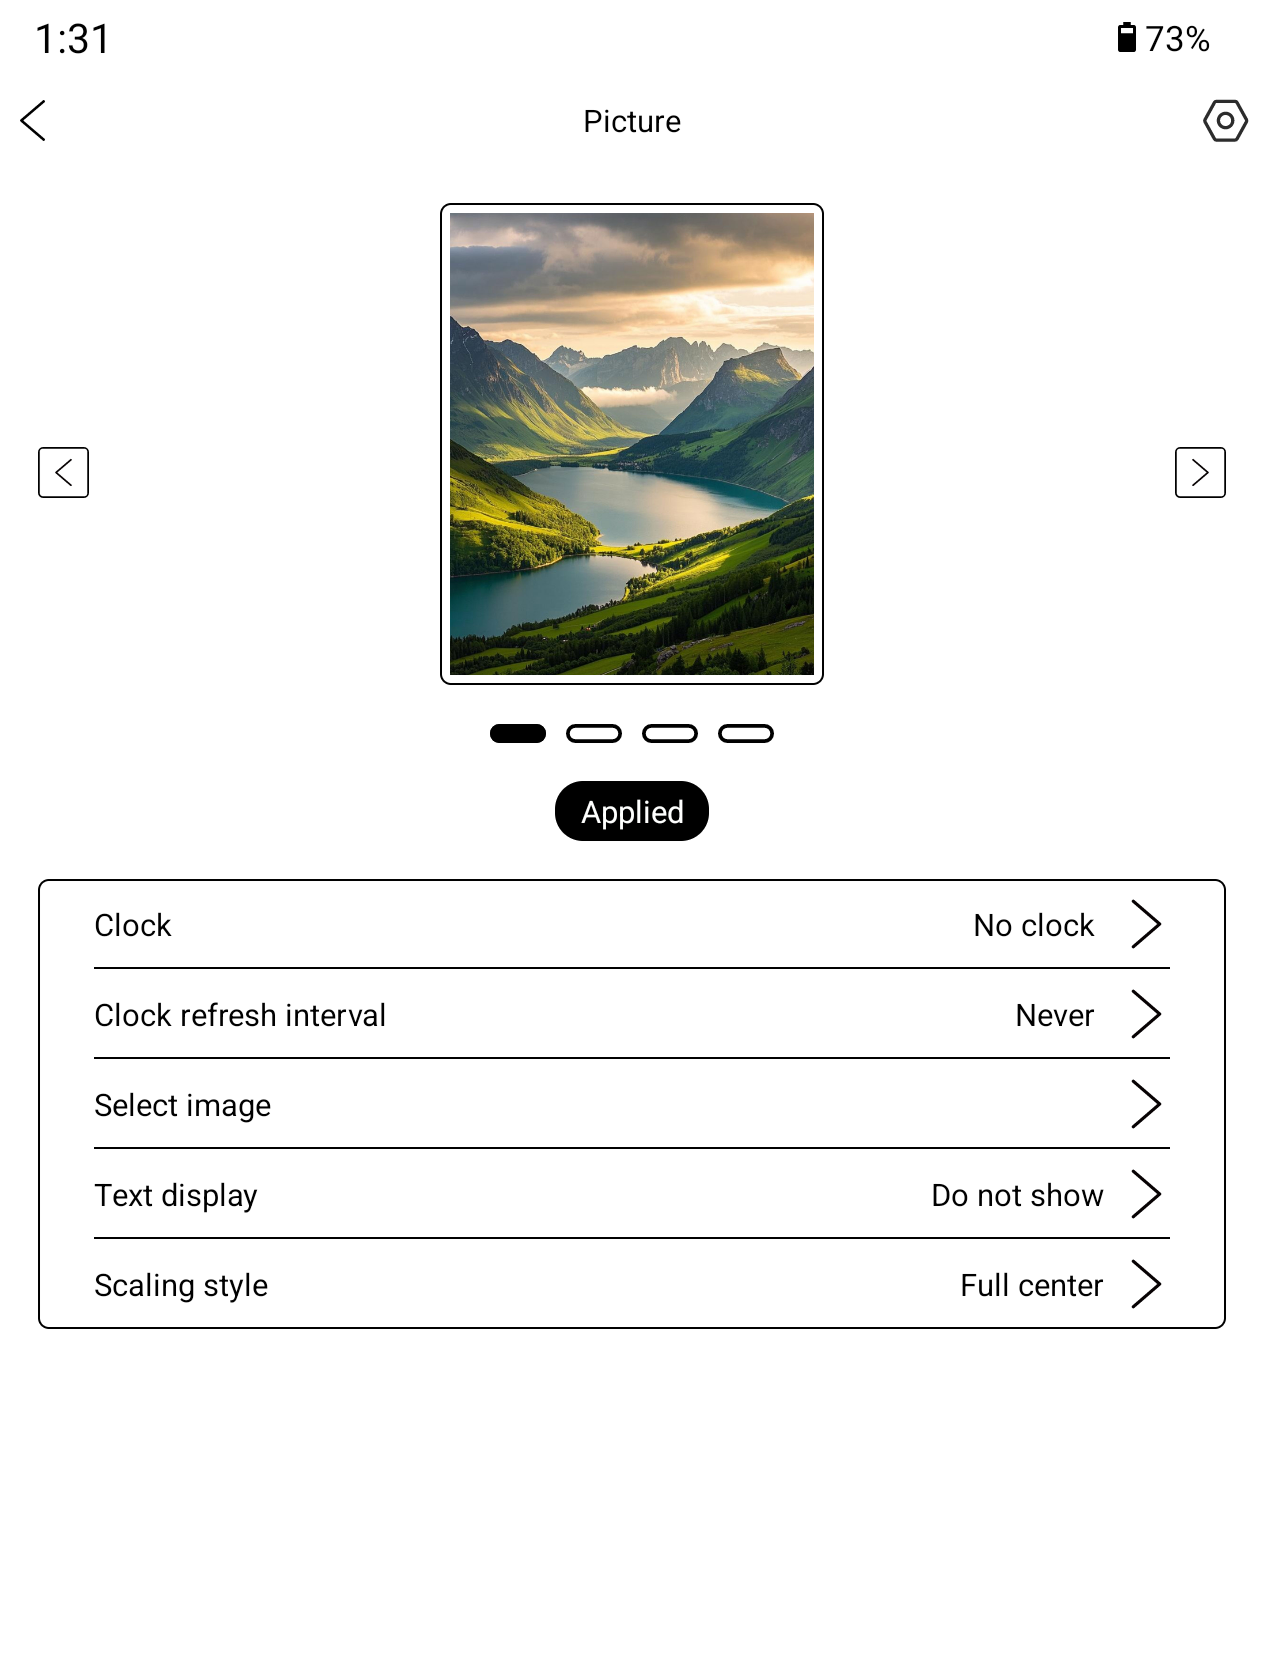
Task: Open Scaling style chevron
Action: click(1145, 1284)
